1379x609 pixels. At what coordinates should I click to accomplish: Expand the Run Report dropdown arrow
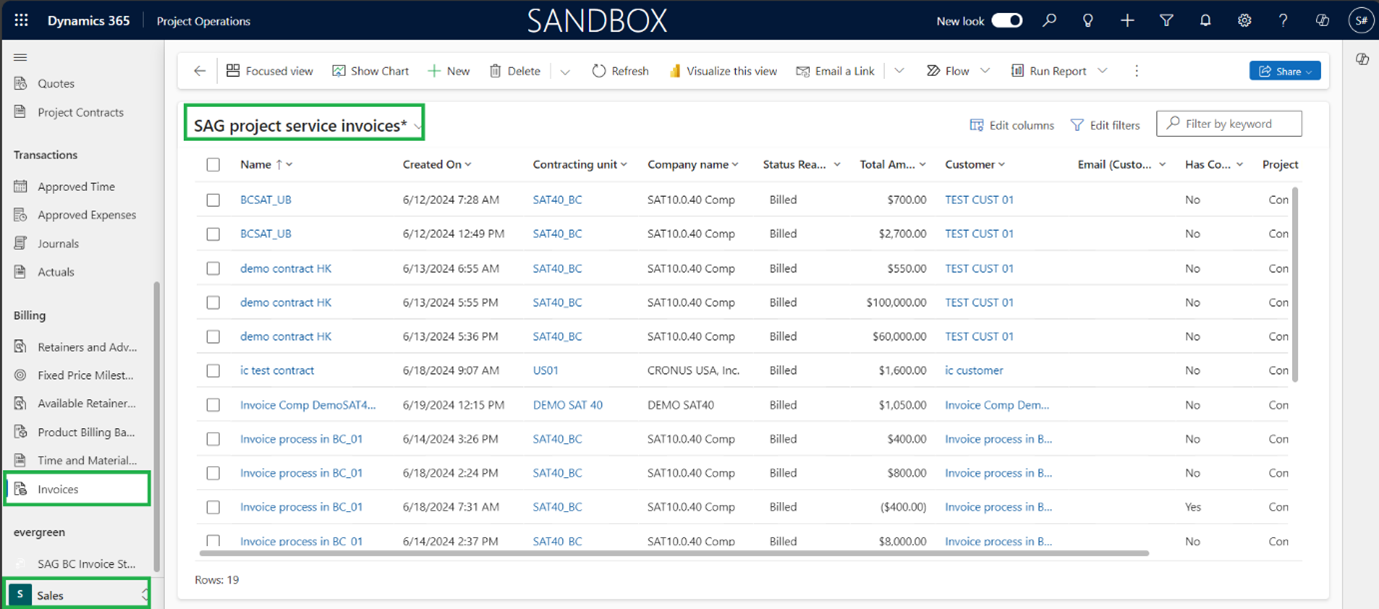point(1103,71)
